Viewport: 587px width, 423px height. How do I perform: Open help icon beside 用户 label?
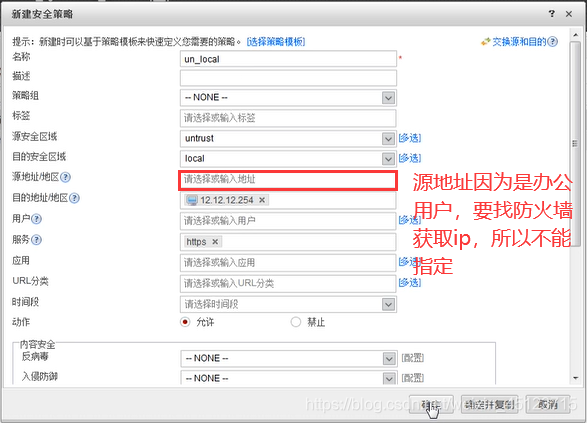click(x=36, y=219)
